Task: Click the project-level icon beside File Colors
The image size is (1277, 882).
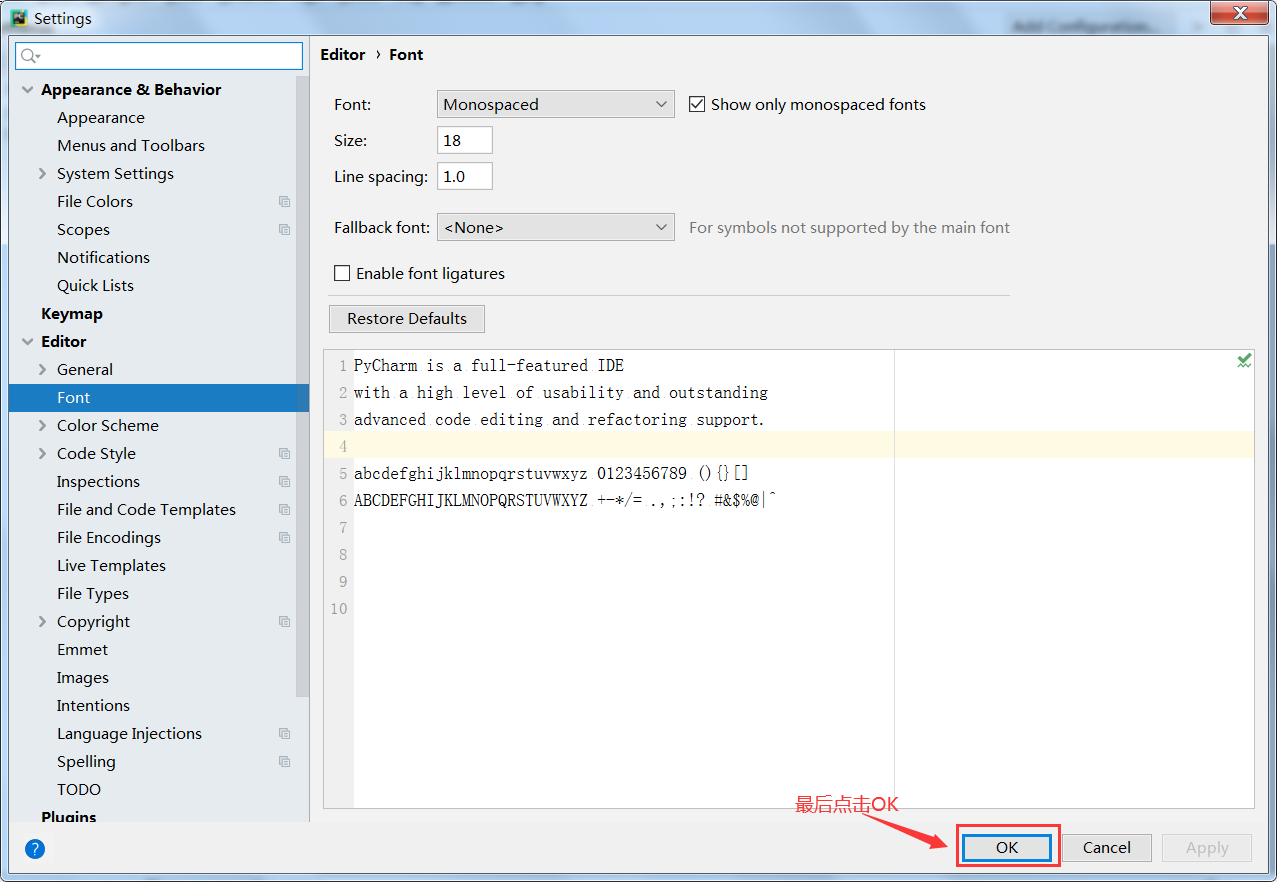Action: click(285, 201)
